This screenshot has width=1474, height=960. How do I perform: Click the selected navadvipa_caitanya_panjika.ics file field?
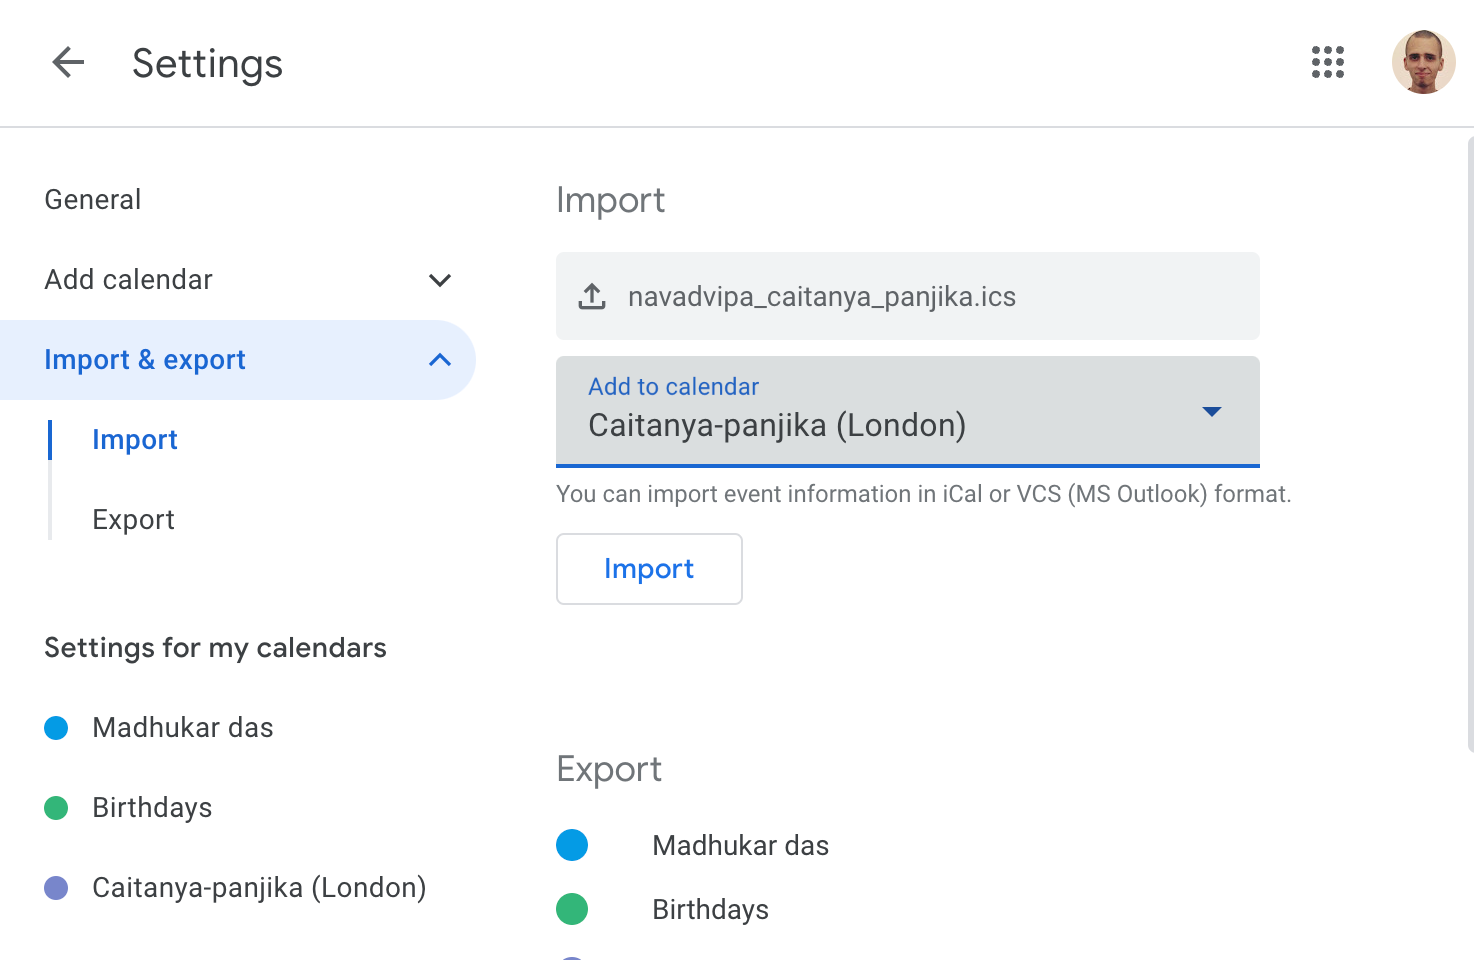(906, 297)
